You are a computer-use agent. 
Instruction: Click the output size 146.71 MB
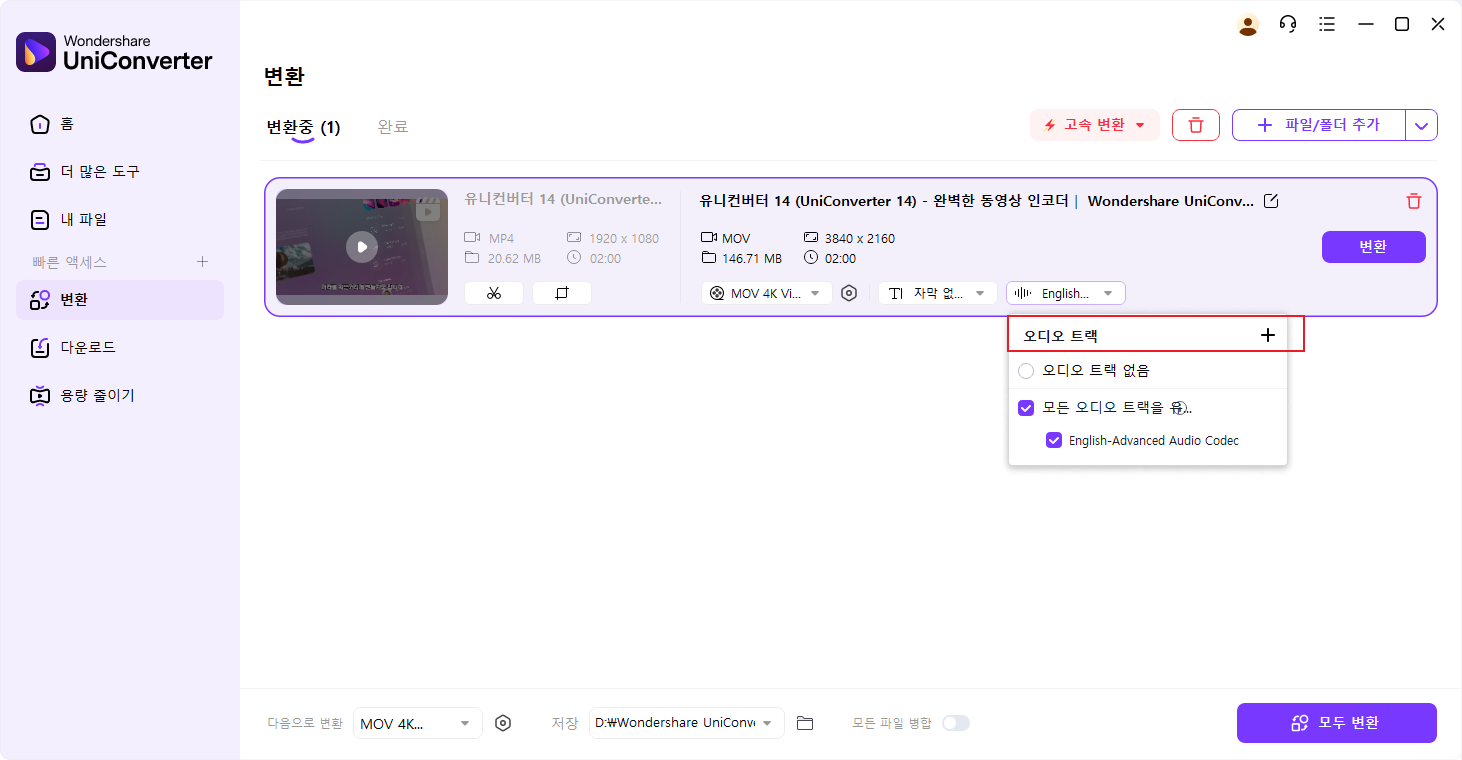pyautogui.click(x=752, y=258)
